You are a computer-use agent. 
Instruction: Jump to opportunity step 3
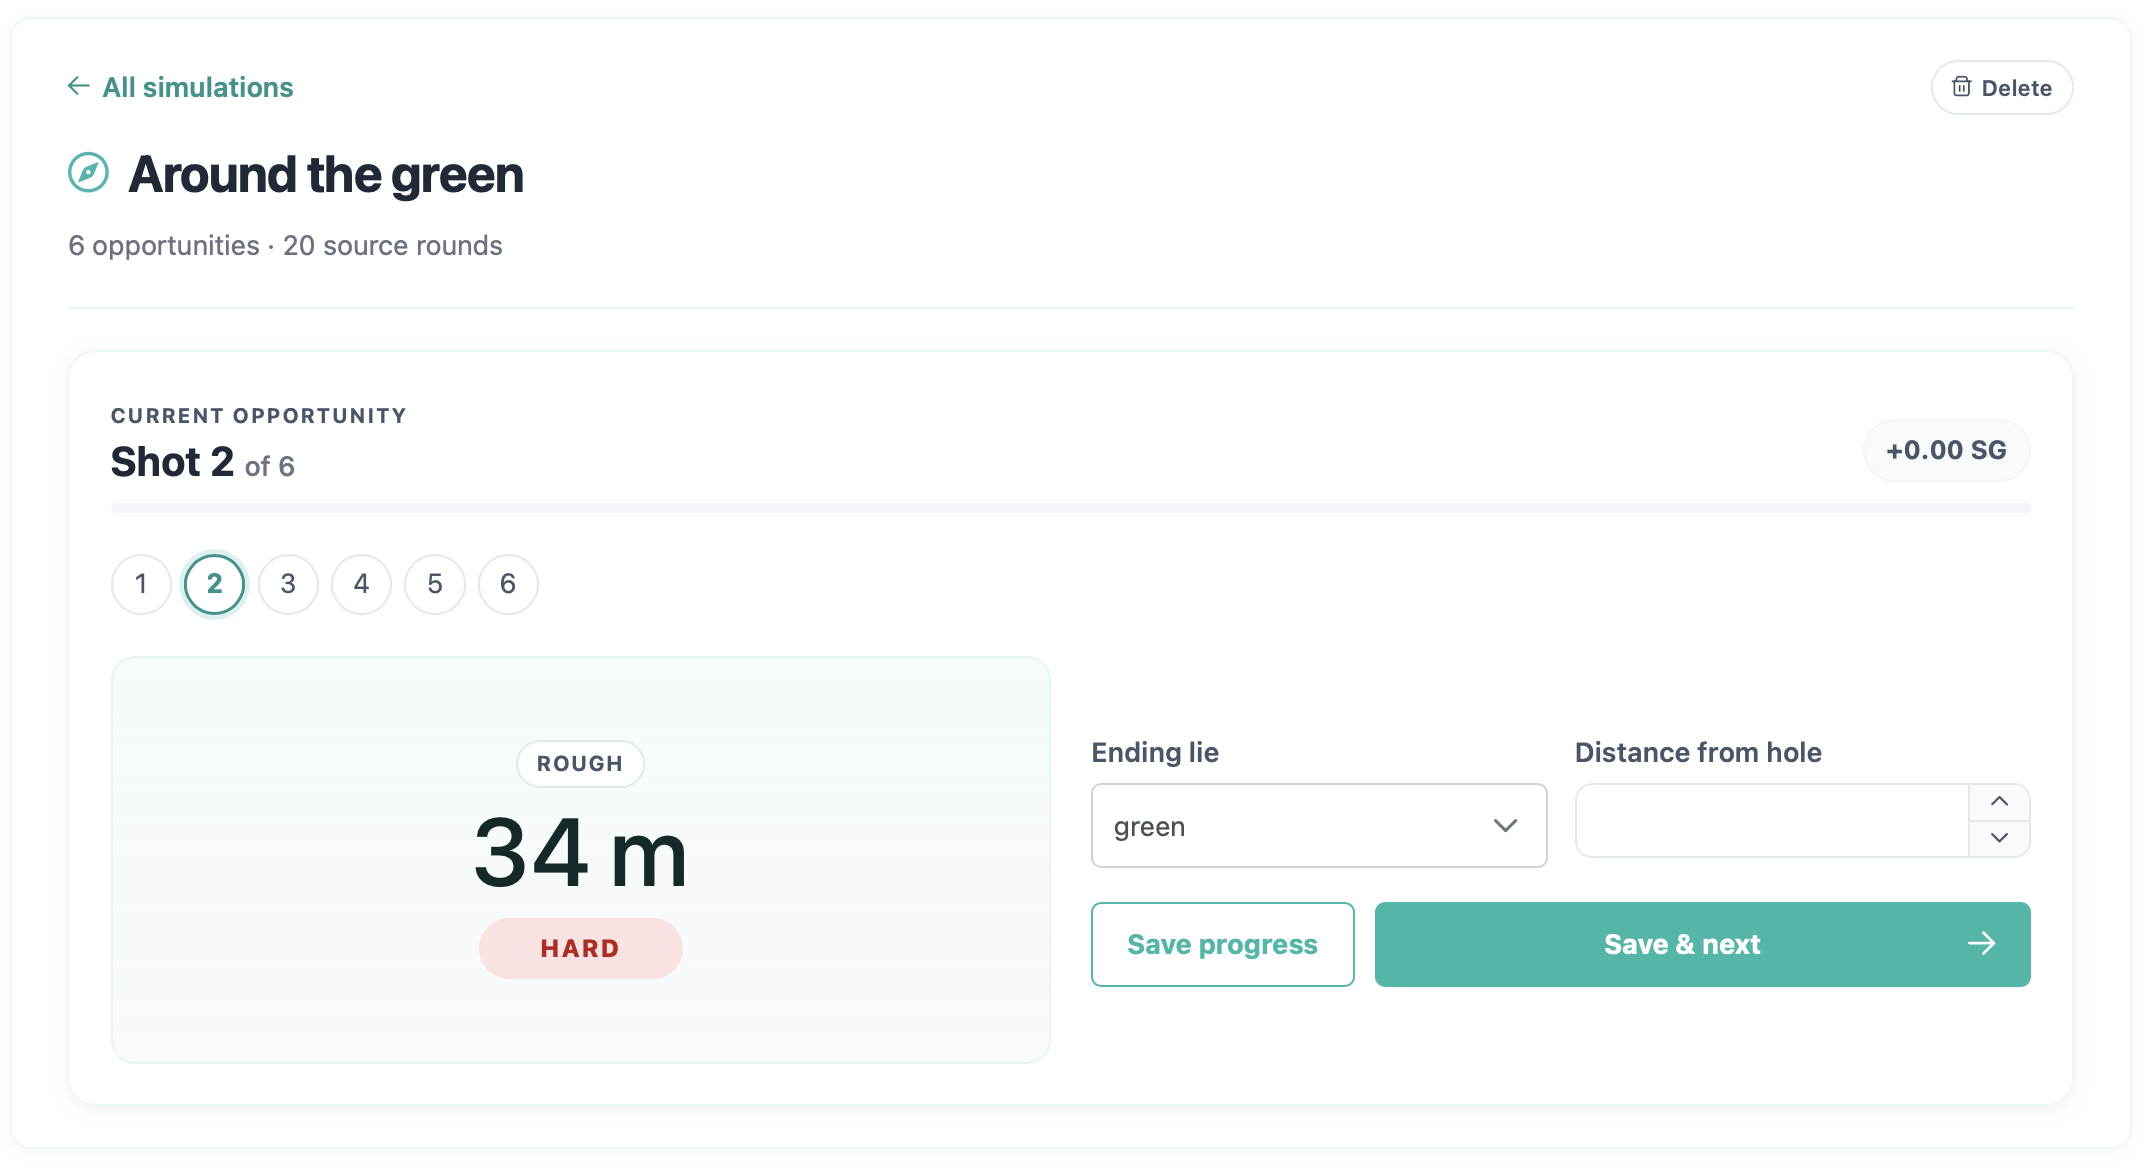click(288, 584)
